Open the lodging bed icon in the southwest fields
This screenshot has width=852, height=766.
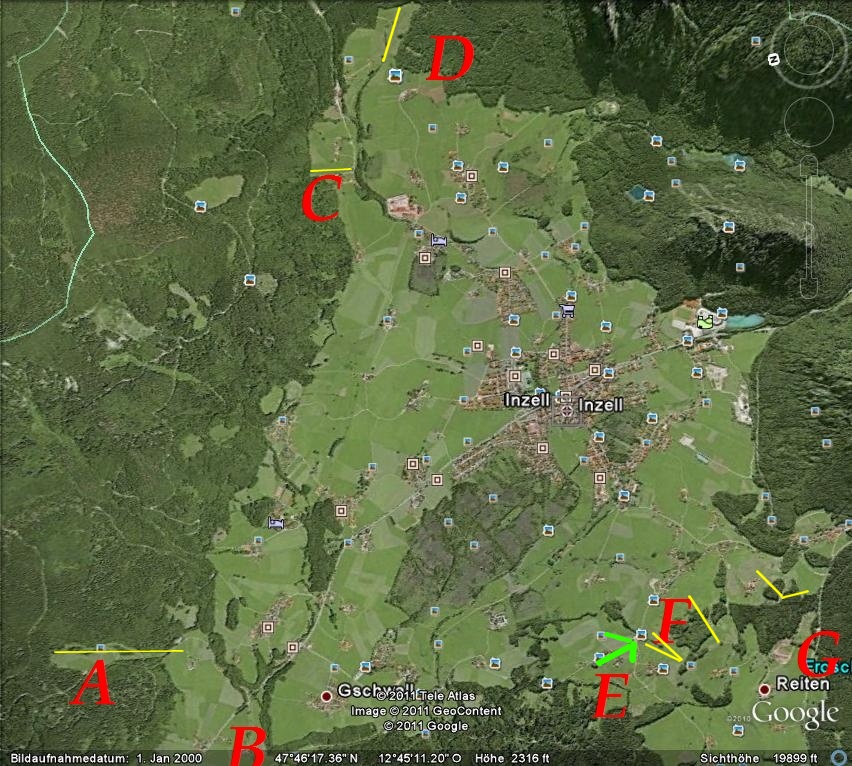click(277, 522)
